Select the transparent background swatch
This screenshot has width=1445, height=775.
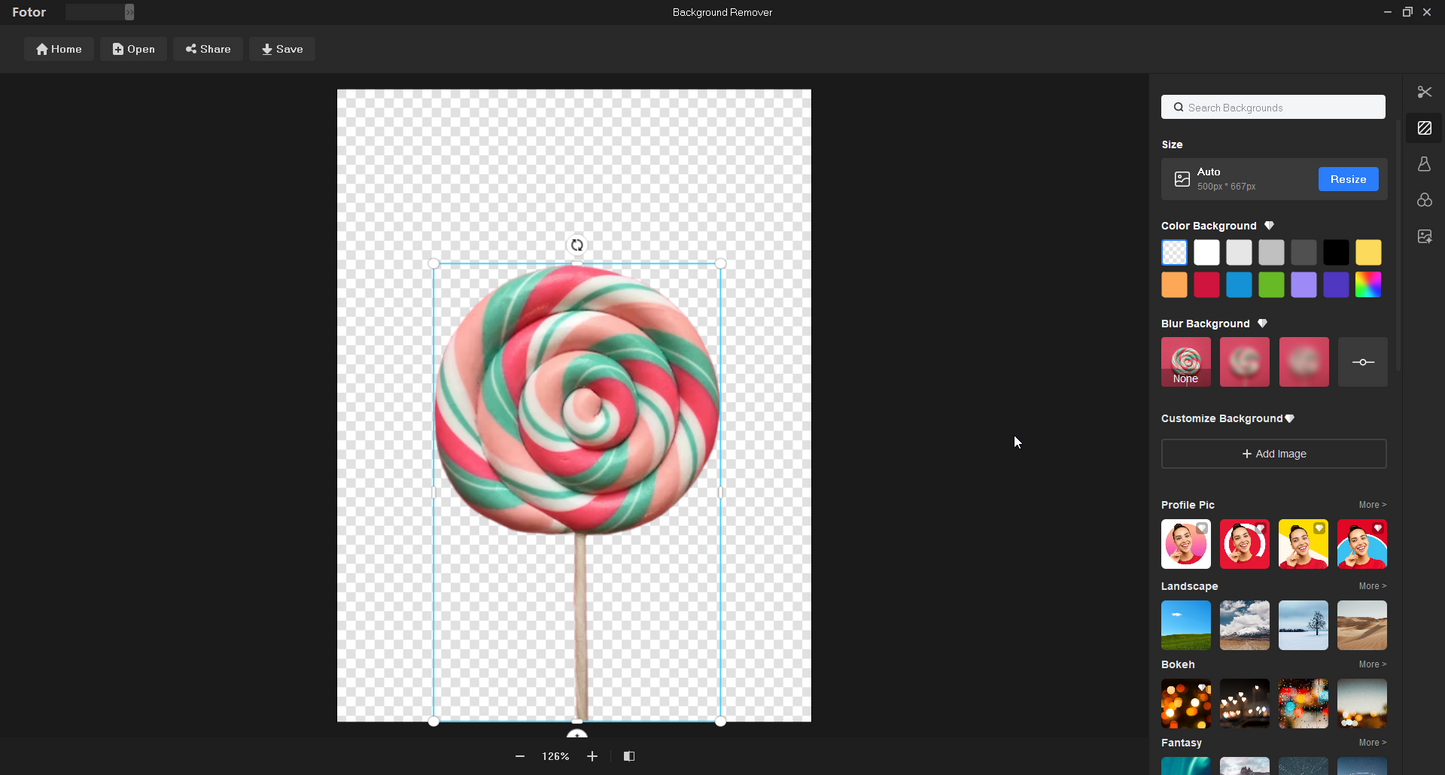[1174, 252]
